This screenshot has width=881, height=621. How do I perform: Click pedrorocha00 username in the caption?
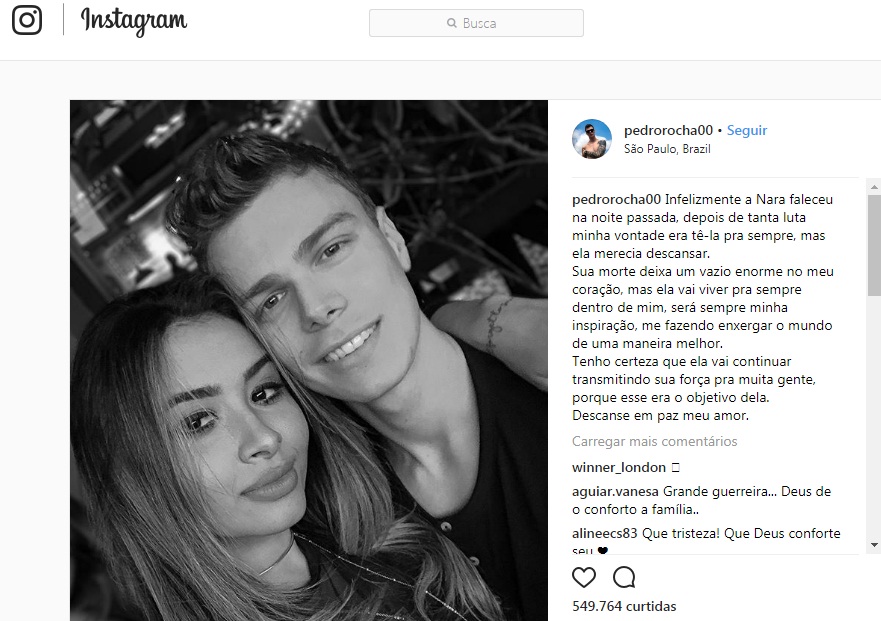(616, 200)
